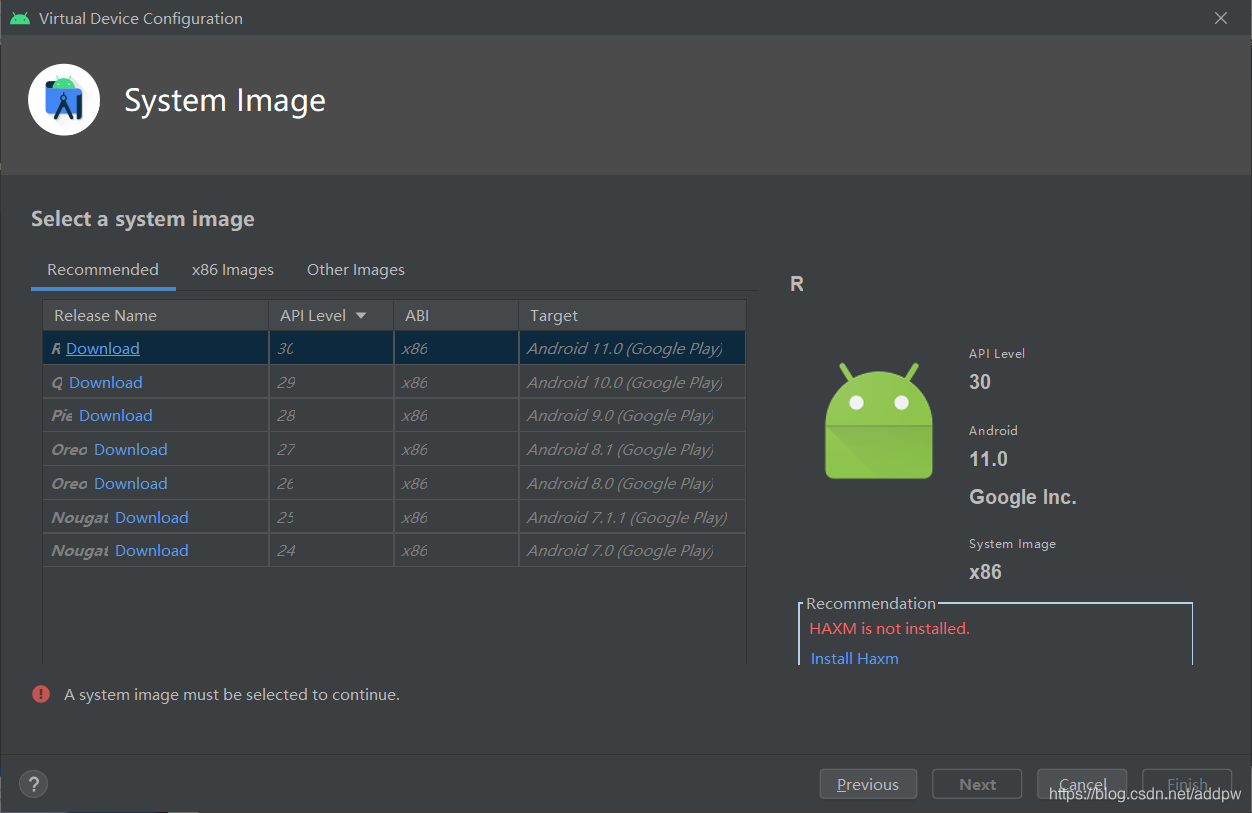Click x86 ABI cell in Pie row
This screenshot has height=813, width=1252.
(x=456, y=415)
